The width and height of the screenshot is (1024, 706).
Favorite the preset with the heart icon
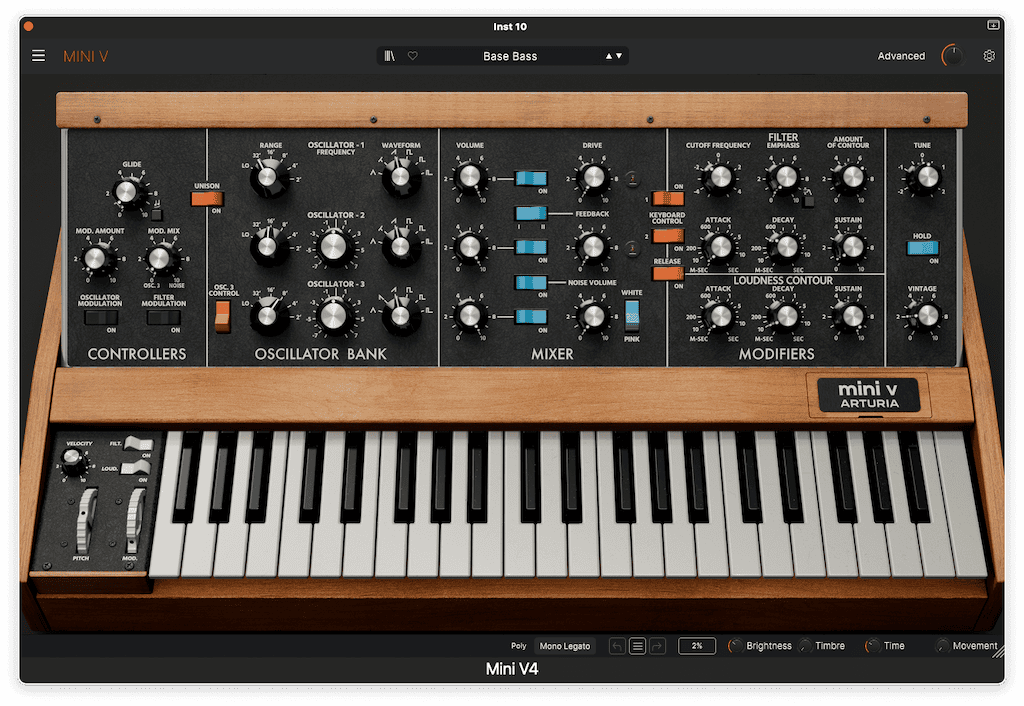[x=413, y=56]
